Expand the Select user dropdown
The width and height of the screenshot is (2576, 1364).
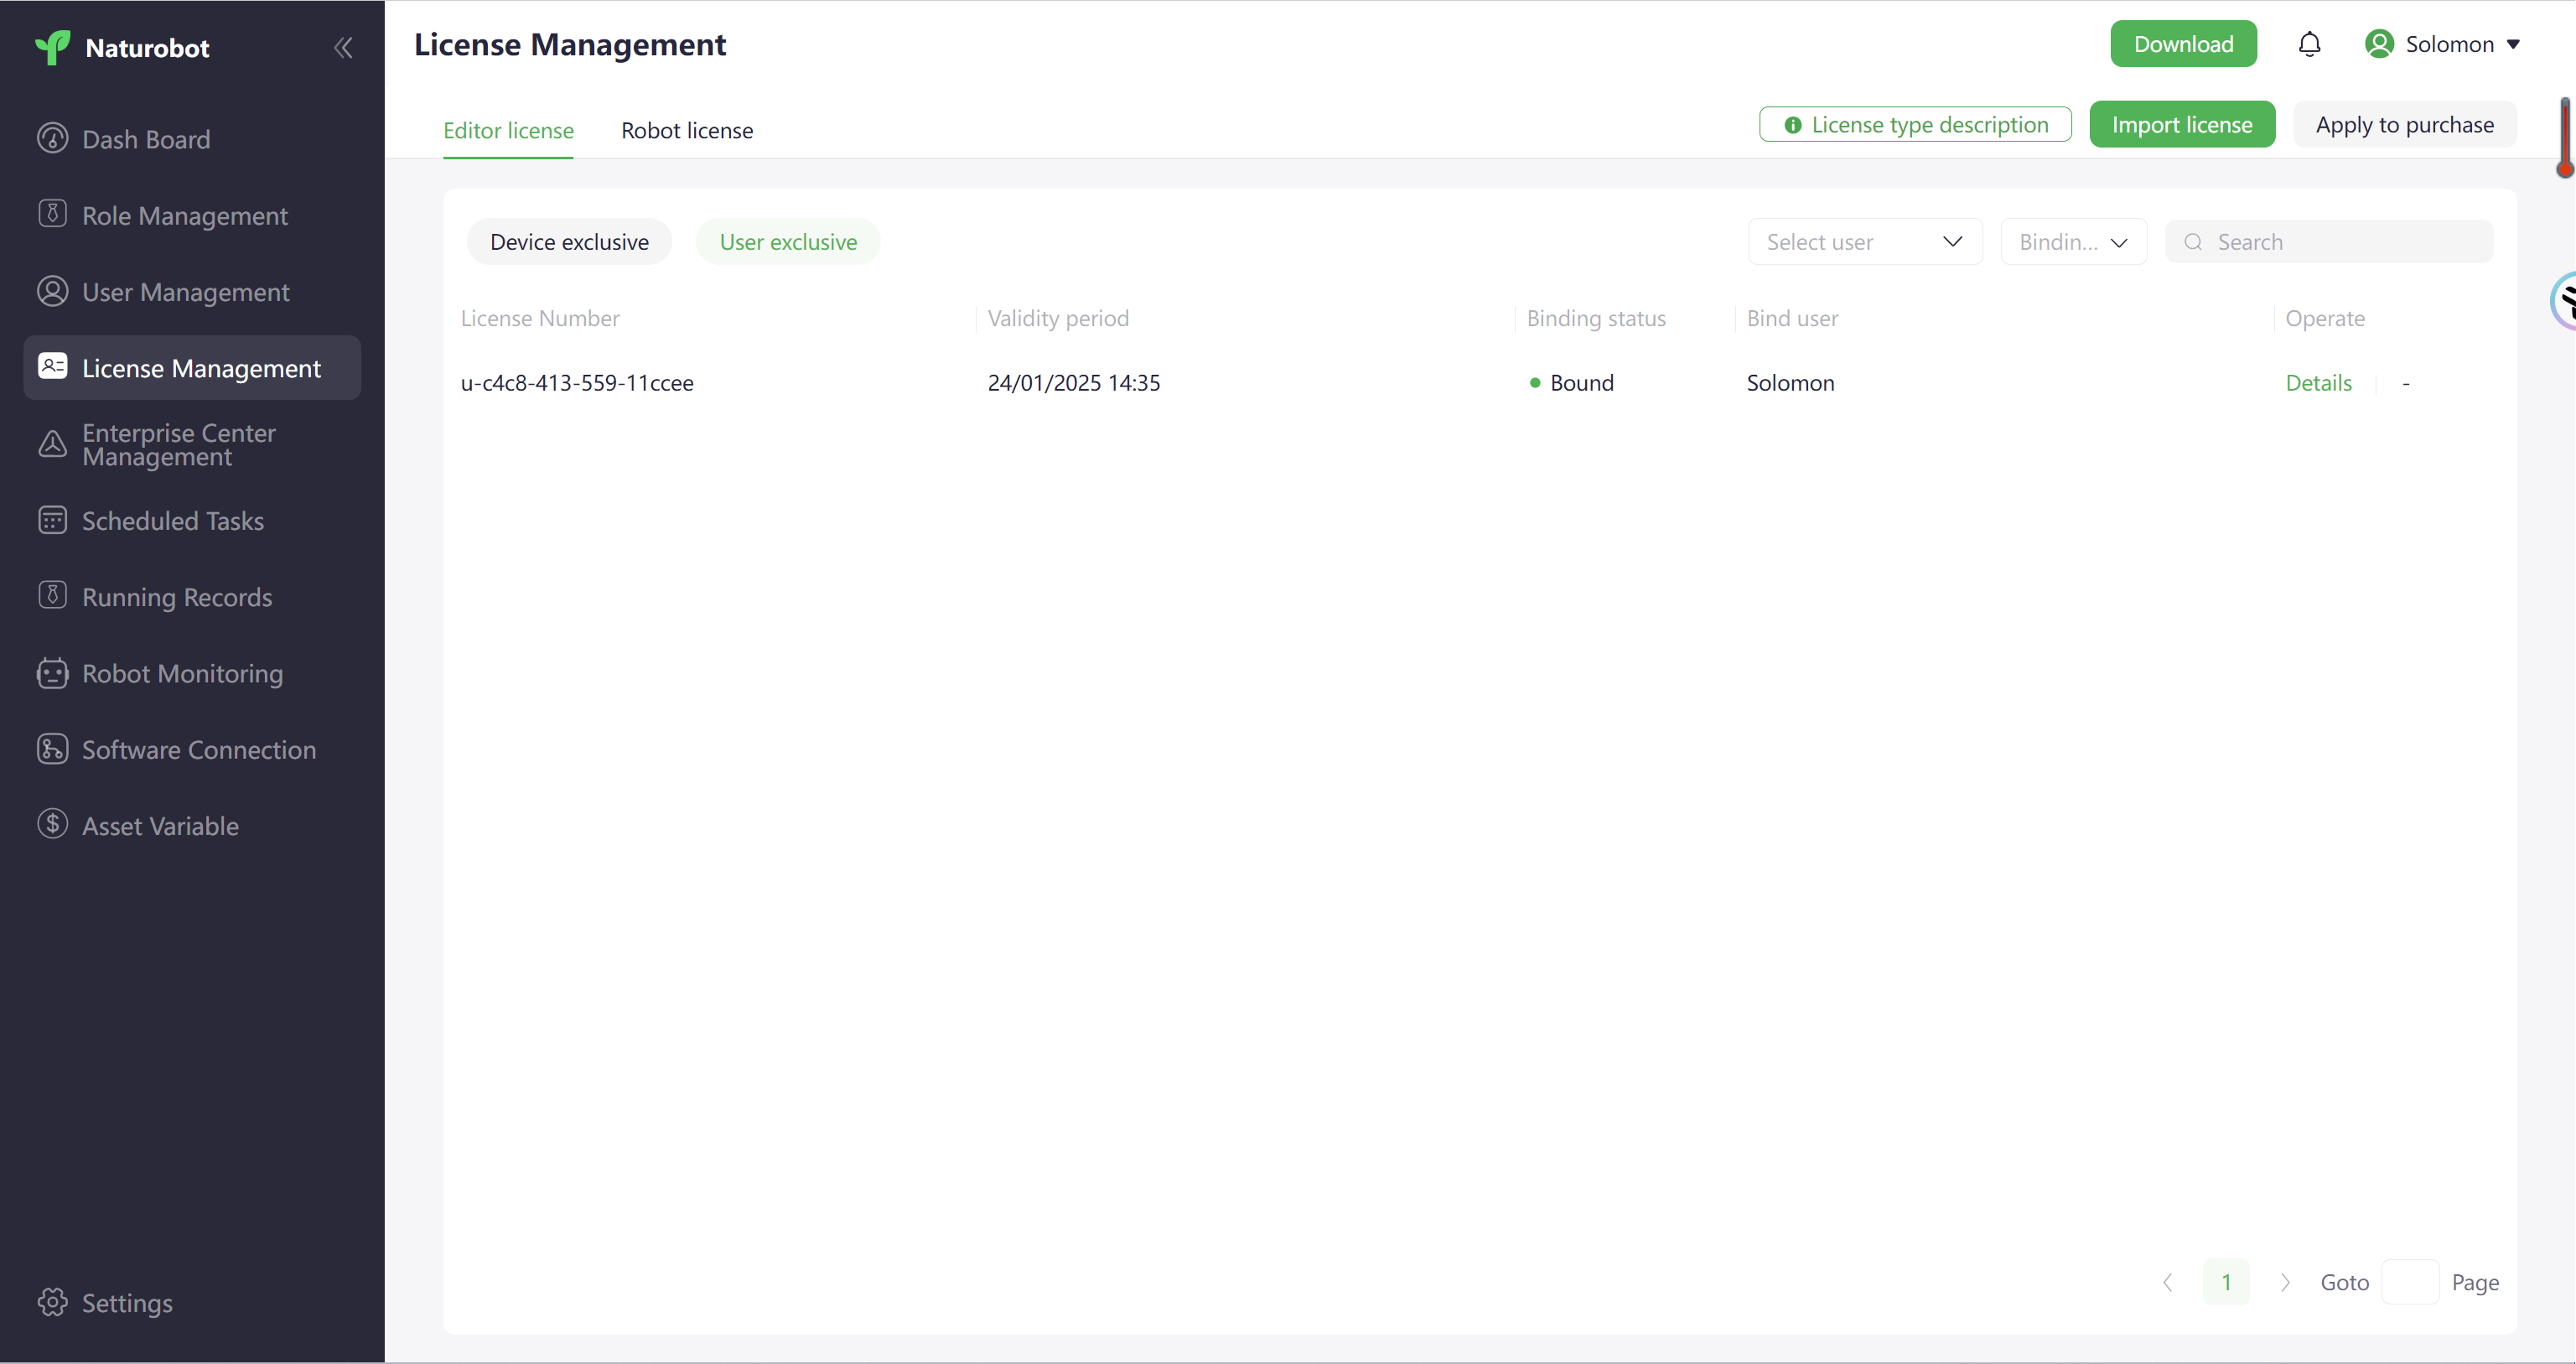point(1865,241)
